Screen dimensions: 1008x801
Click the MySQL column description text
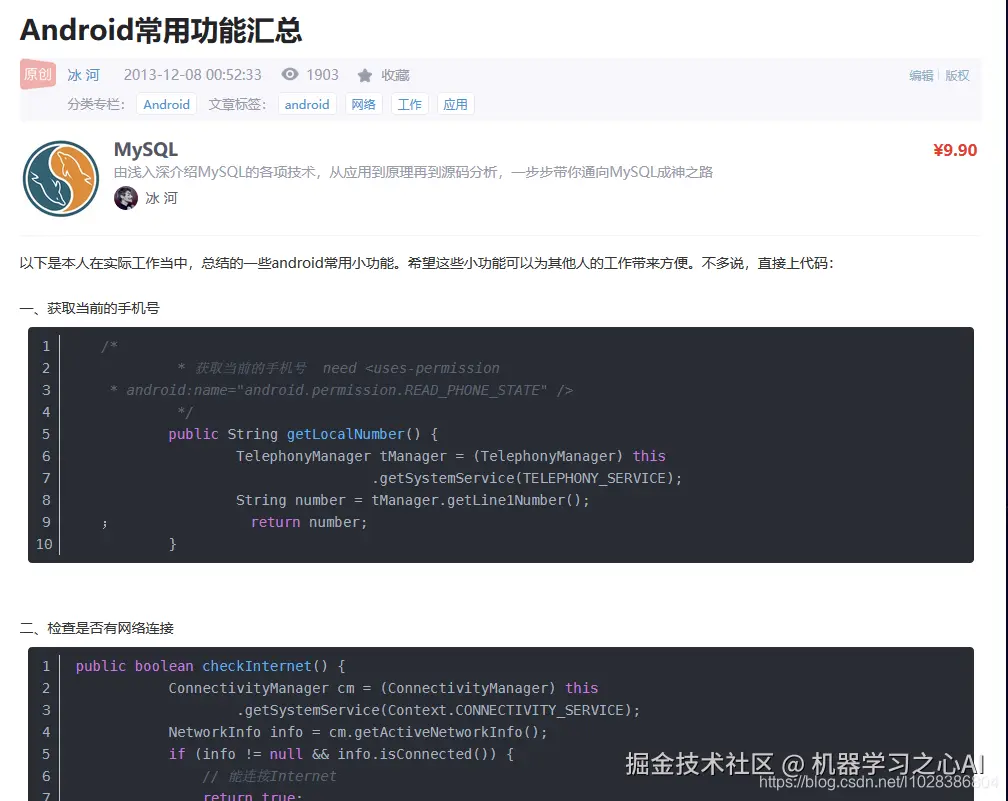[413, 172]
